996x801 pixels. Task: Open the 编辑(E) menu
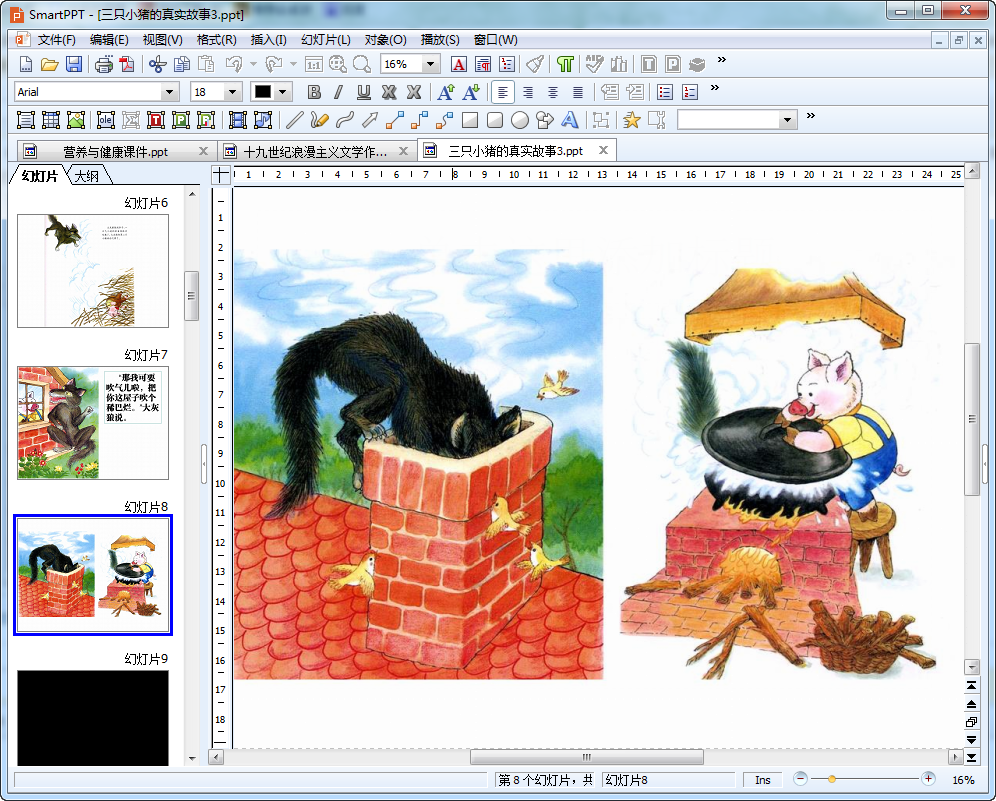tap(109, 40)
